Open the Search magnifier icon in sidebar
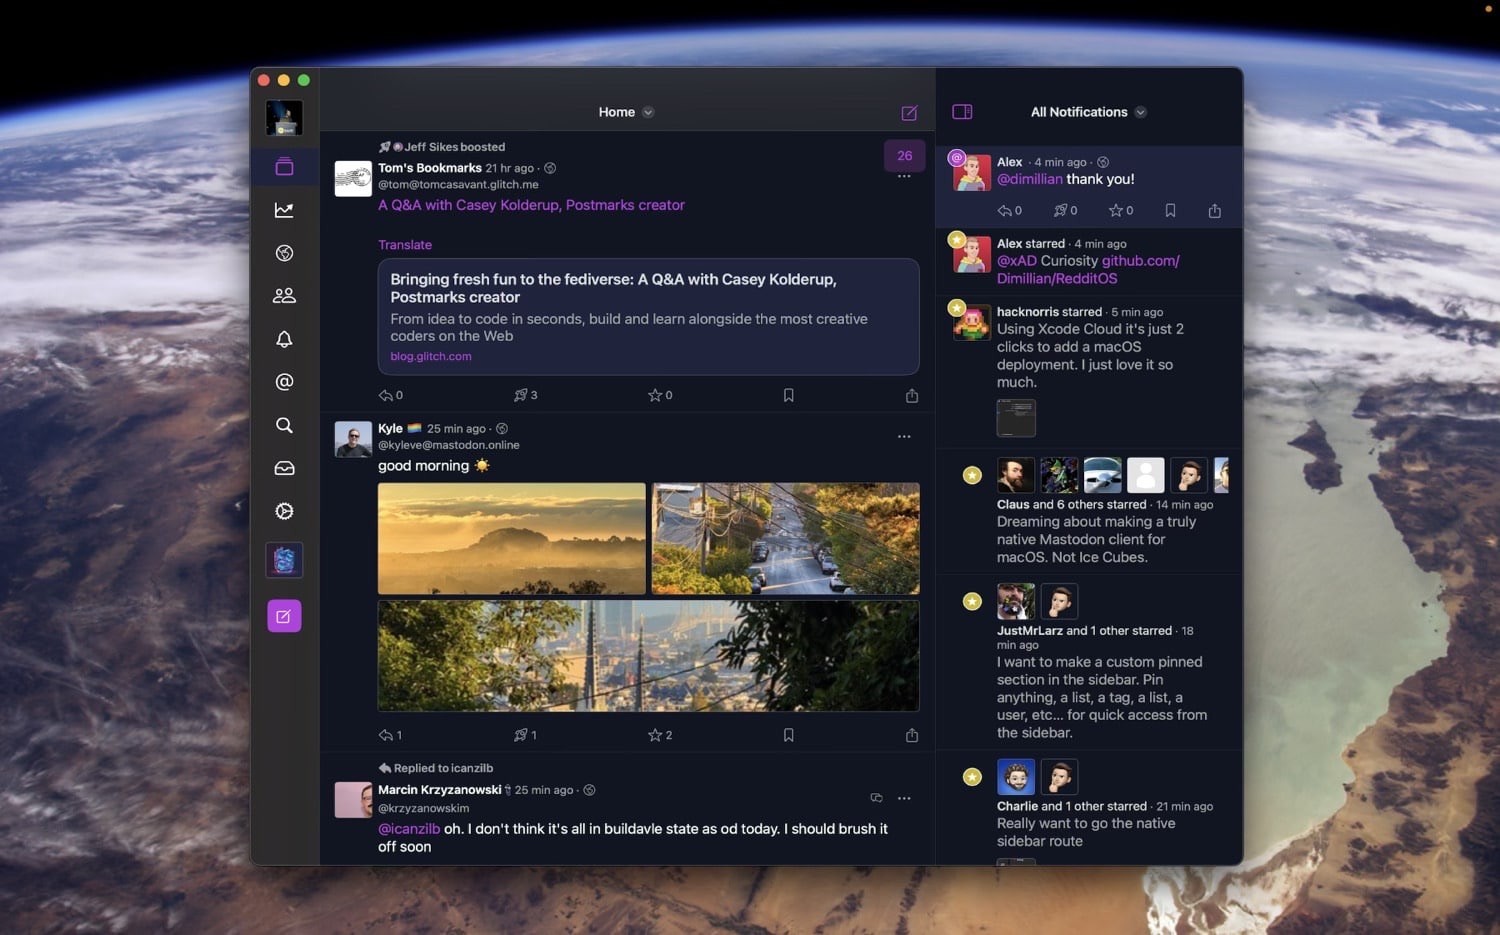The image size is (1500, 935). click(x=284, y=425)
